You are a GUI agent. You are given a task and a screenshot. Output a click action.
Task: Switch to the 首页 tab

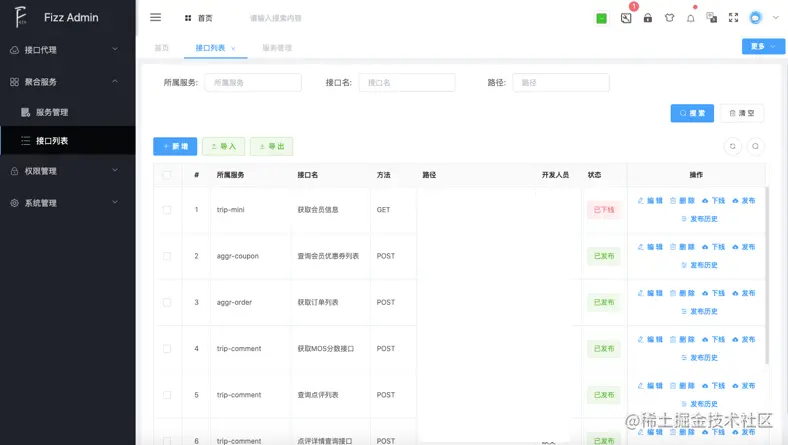(161, 48)
